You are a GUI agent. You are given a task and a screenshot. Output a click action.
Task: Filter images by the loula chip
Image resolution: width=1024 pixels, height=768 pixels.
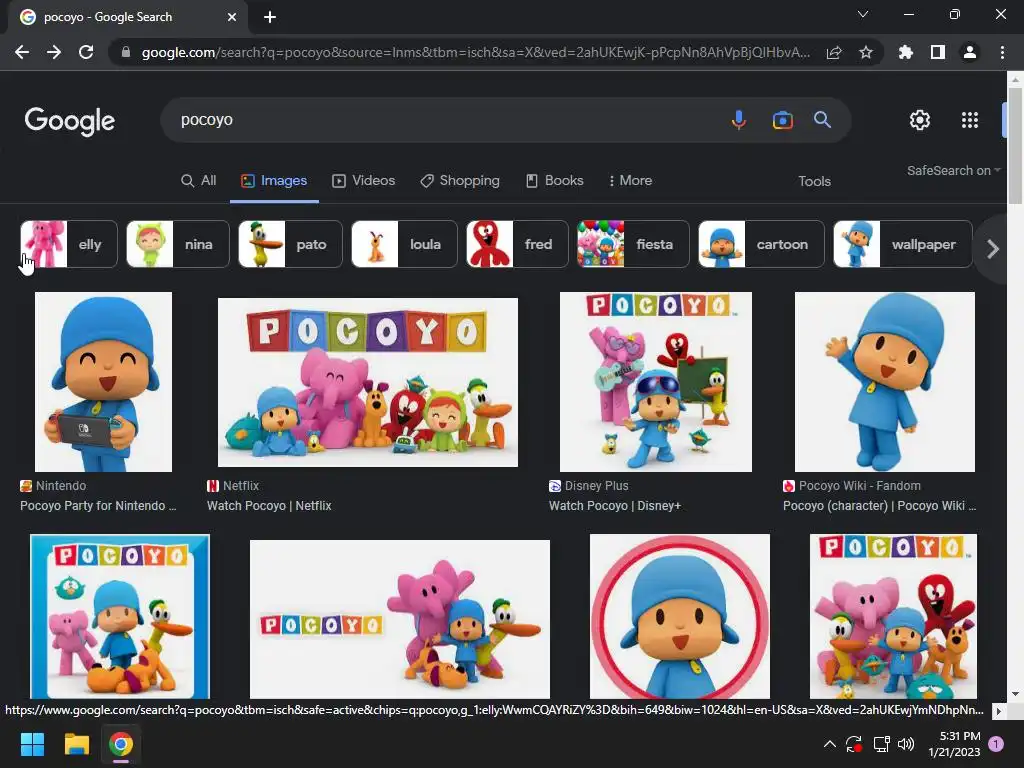click(404, 244)
